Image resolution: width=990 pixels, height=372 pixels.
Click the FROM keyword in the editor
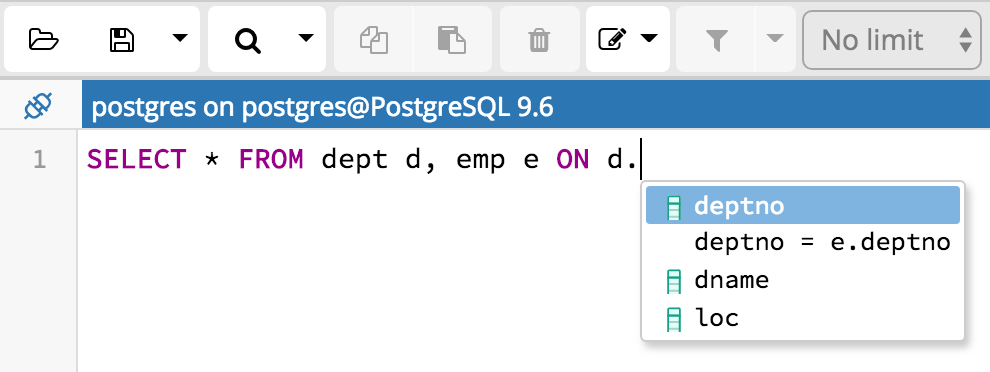click(271, 159)
